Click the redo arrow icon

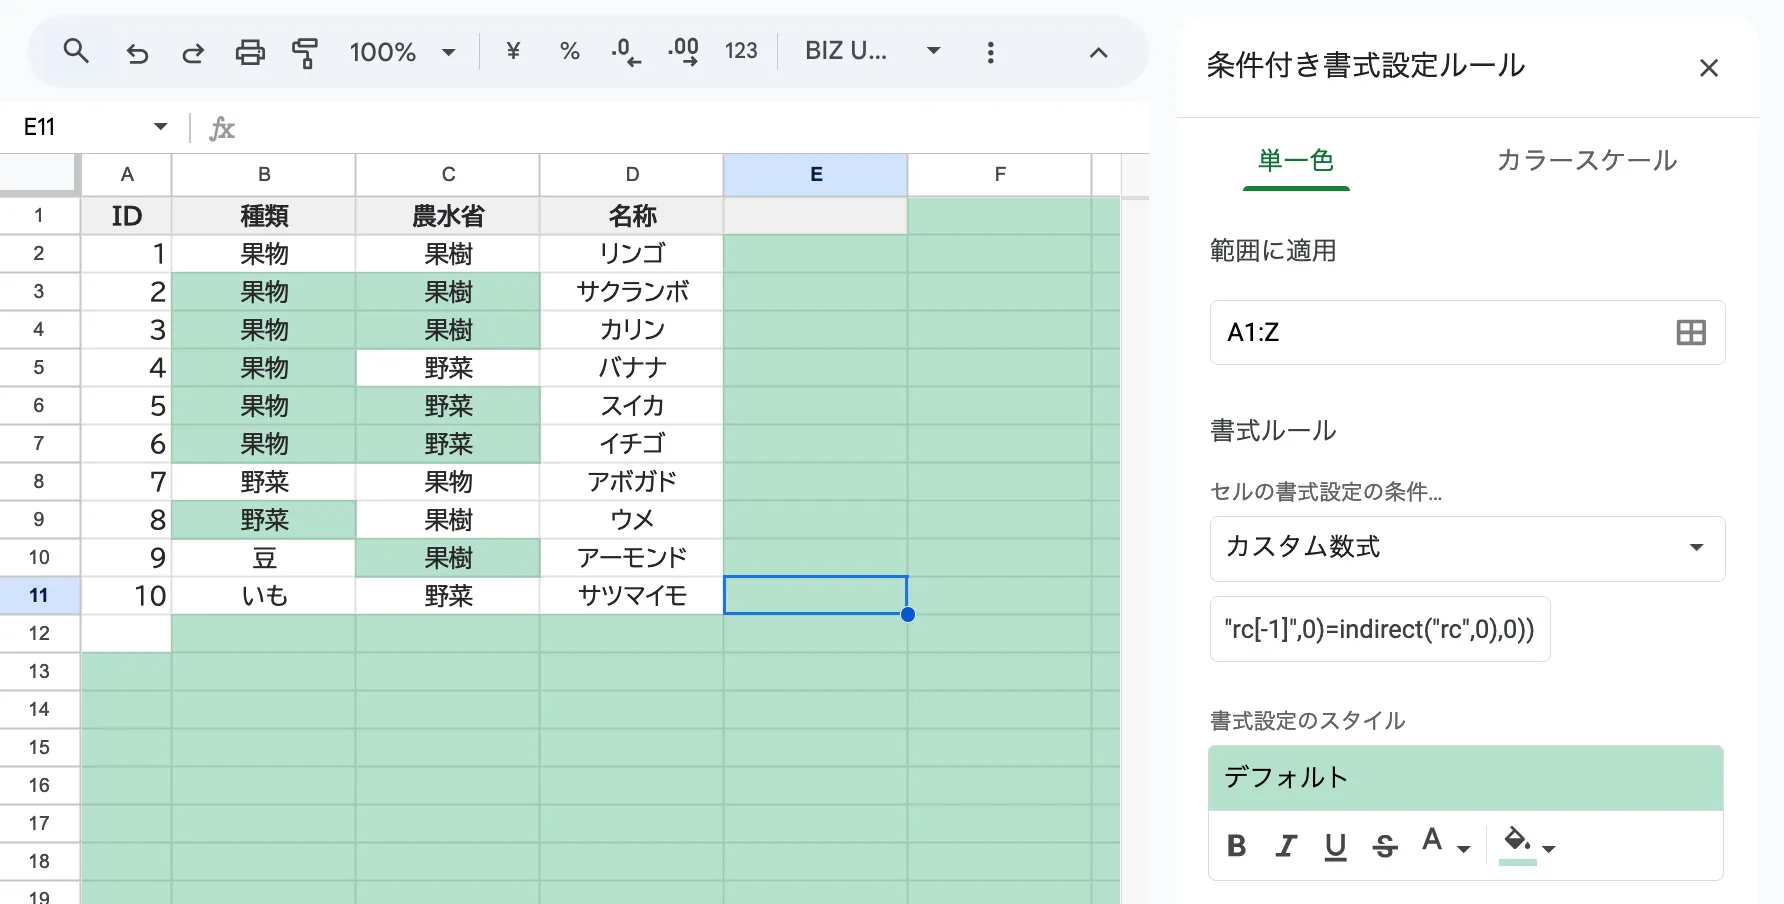[193, 52]
